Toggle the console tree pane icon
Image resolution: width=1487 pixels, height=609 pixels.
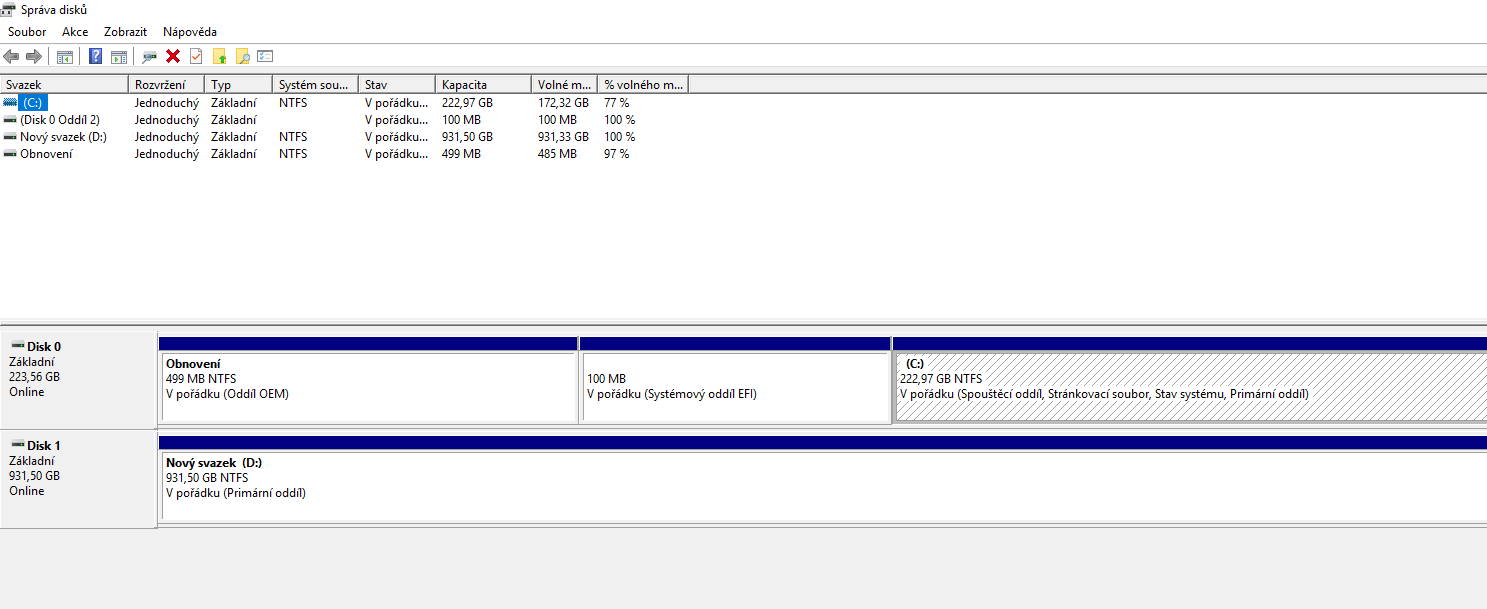point(65,57)
